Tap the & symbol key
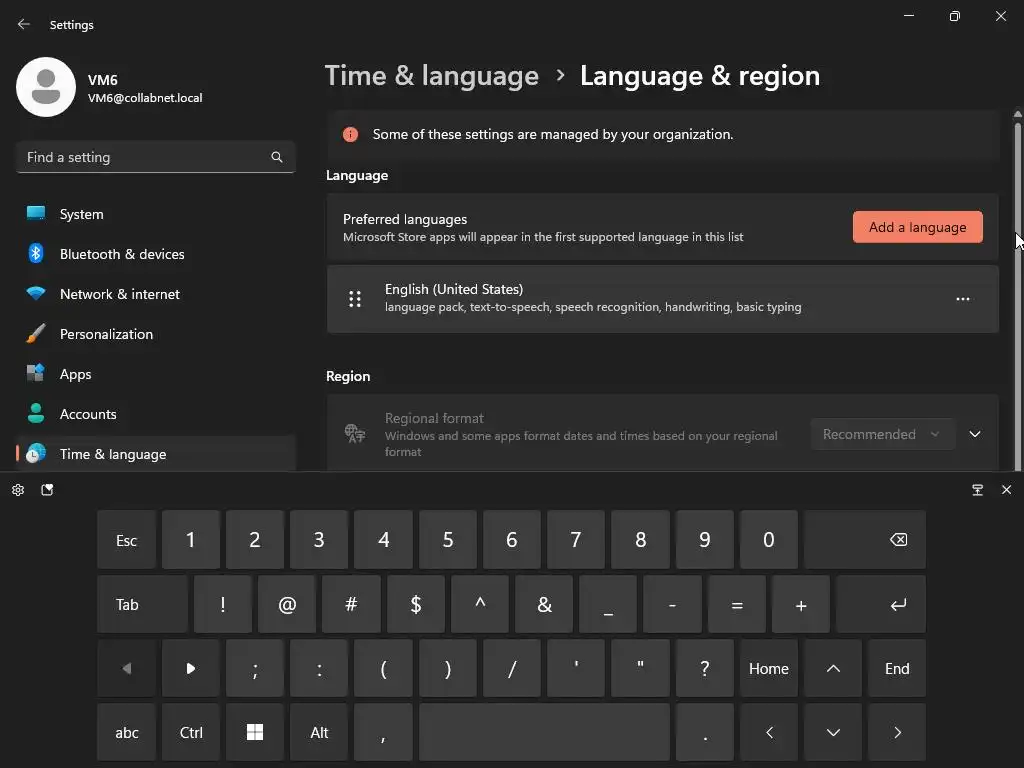The width and height of the screenshot is (1024, 768). point(544,605)
